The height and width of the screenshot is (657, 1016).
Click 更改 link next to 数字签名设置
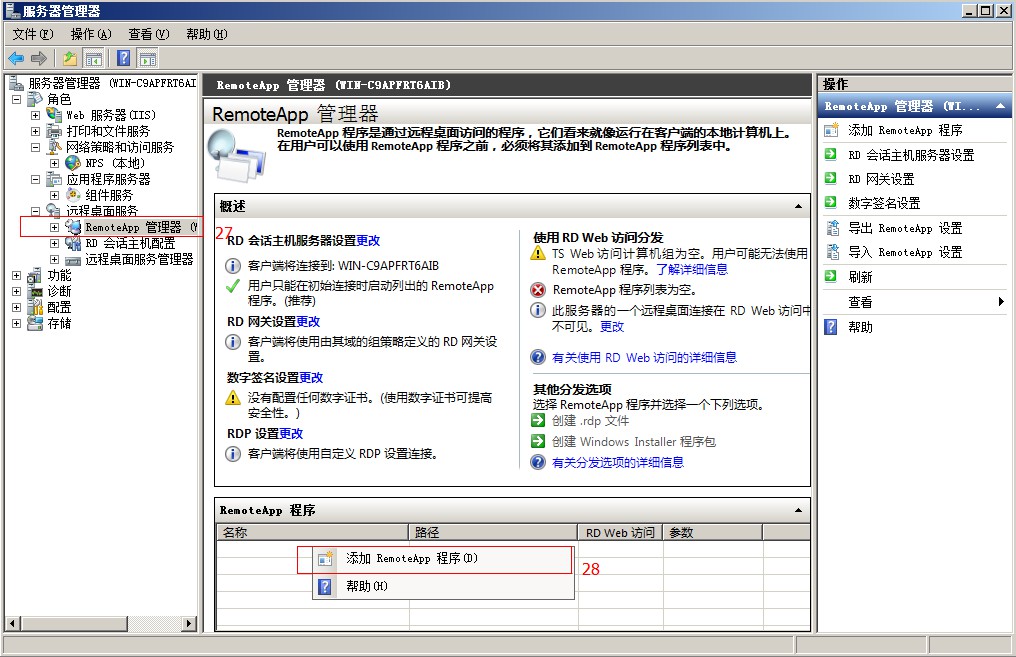[311, 377]
